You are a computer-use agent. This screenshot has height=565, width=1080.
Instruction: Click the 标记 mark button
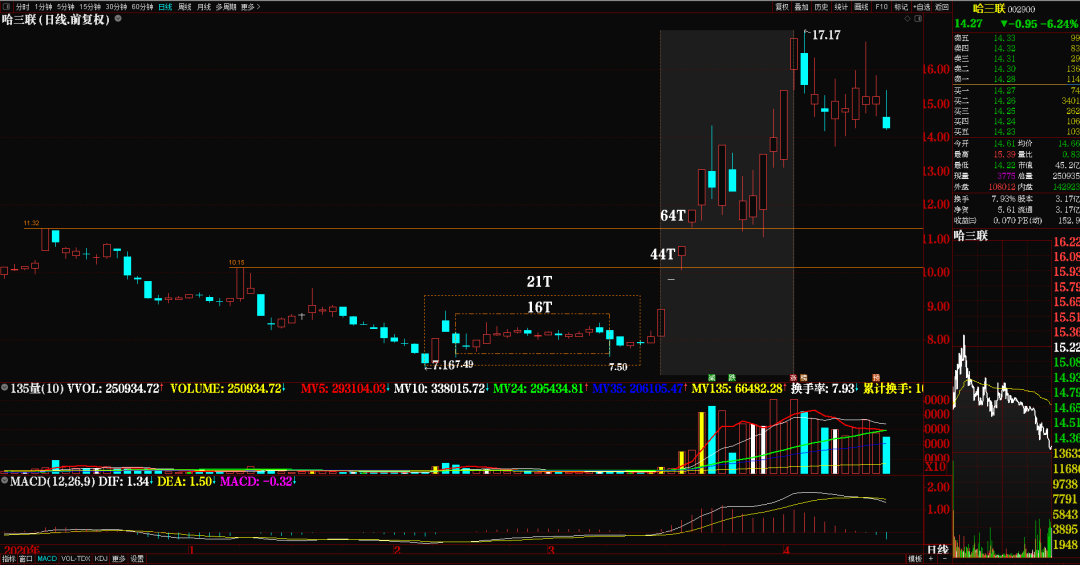(x=901, y=7)
